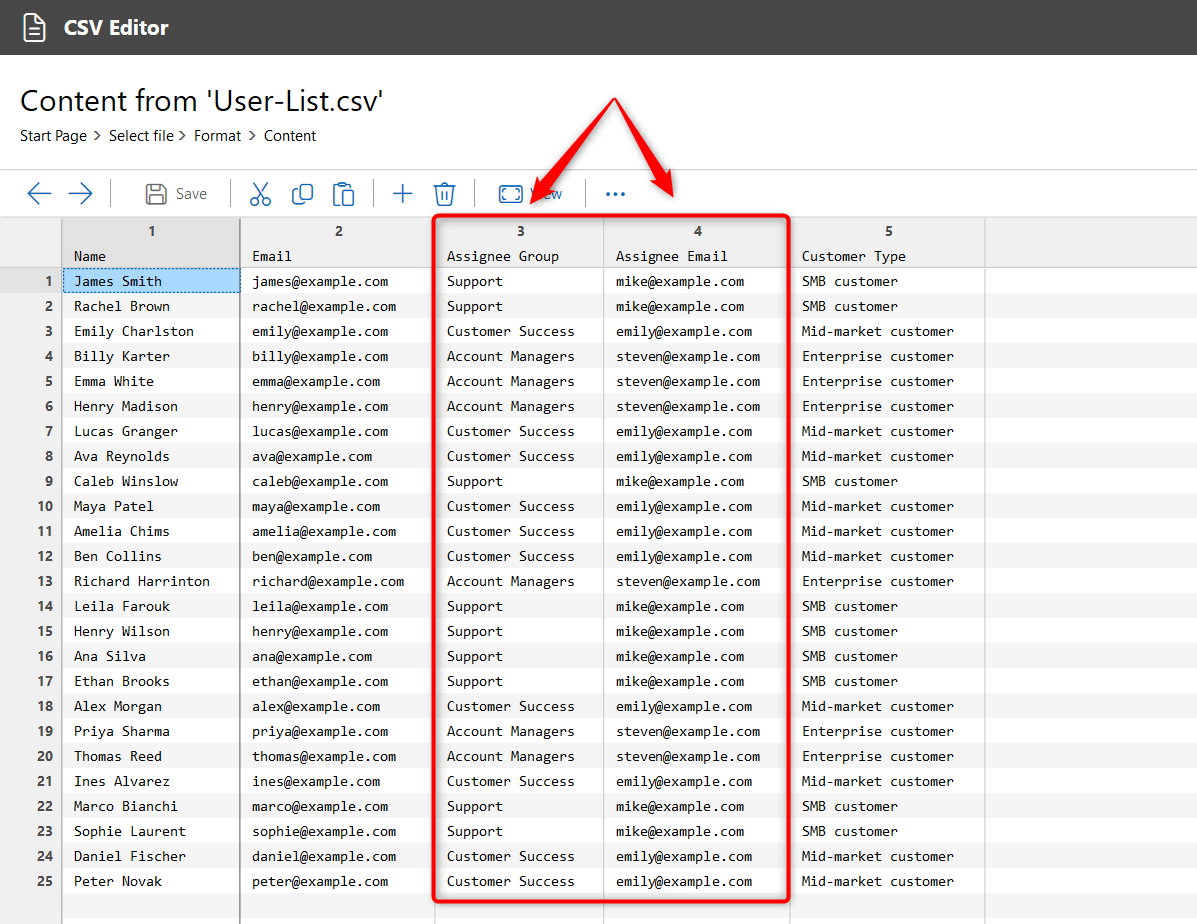Switch to the Content breadcrumb step

pyautogui.click(x=289, y=135)
